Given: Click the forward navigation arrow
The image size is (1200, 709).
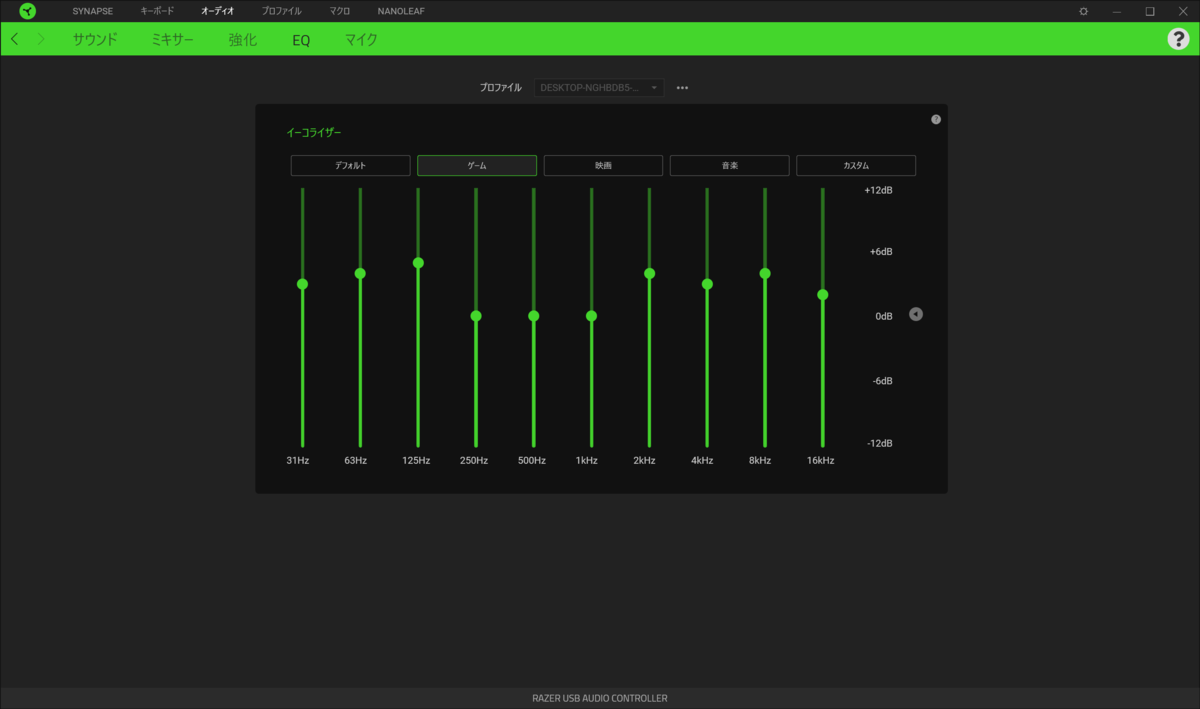Looking at the screenshot, I should pos(41,39).
